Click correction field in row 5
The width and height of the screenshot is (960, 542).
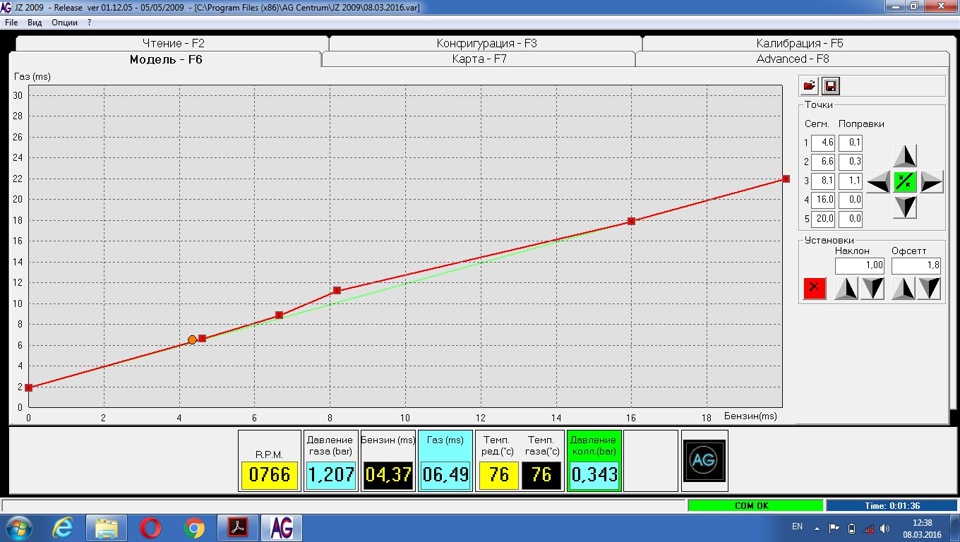click(x=850, y=219)
